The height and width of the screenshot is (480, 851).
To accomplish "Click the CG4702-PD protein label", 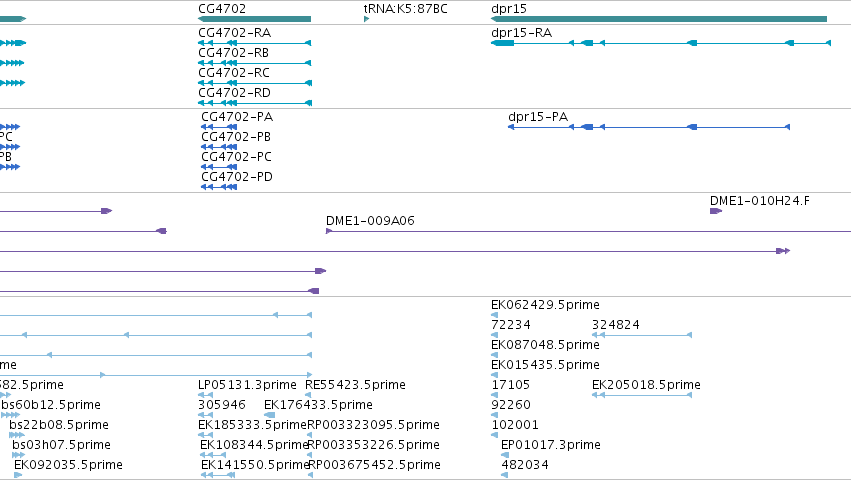I will (x=237, y=177).
